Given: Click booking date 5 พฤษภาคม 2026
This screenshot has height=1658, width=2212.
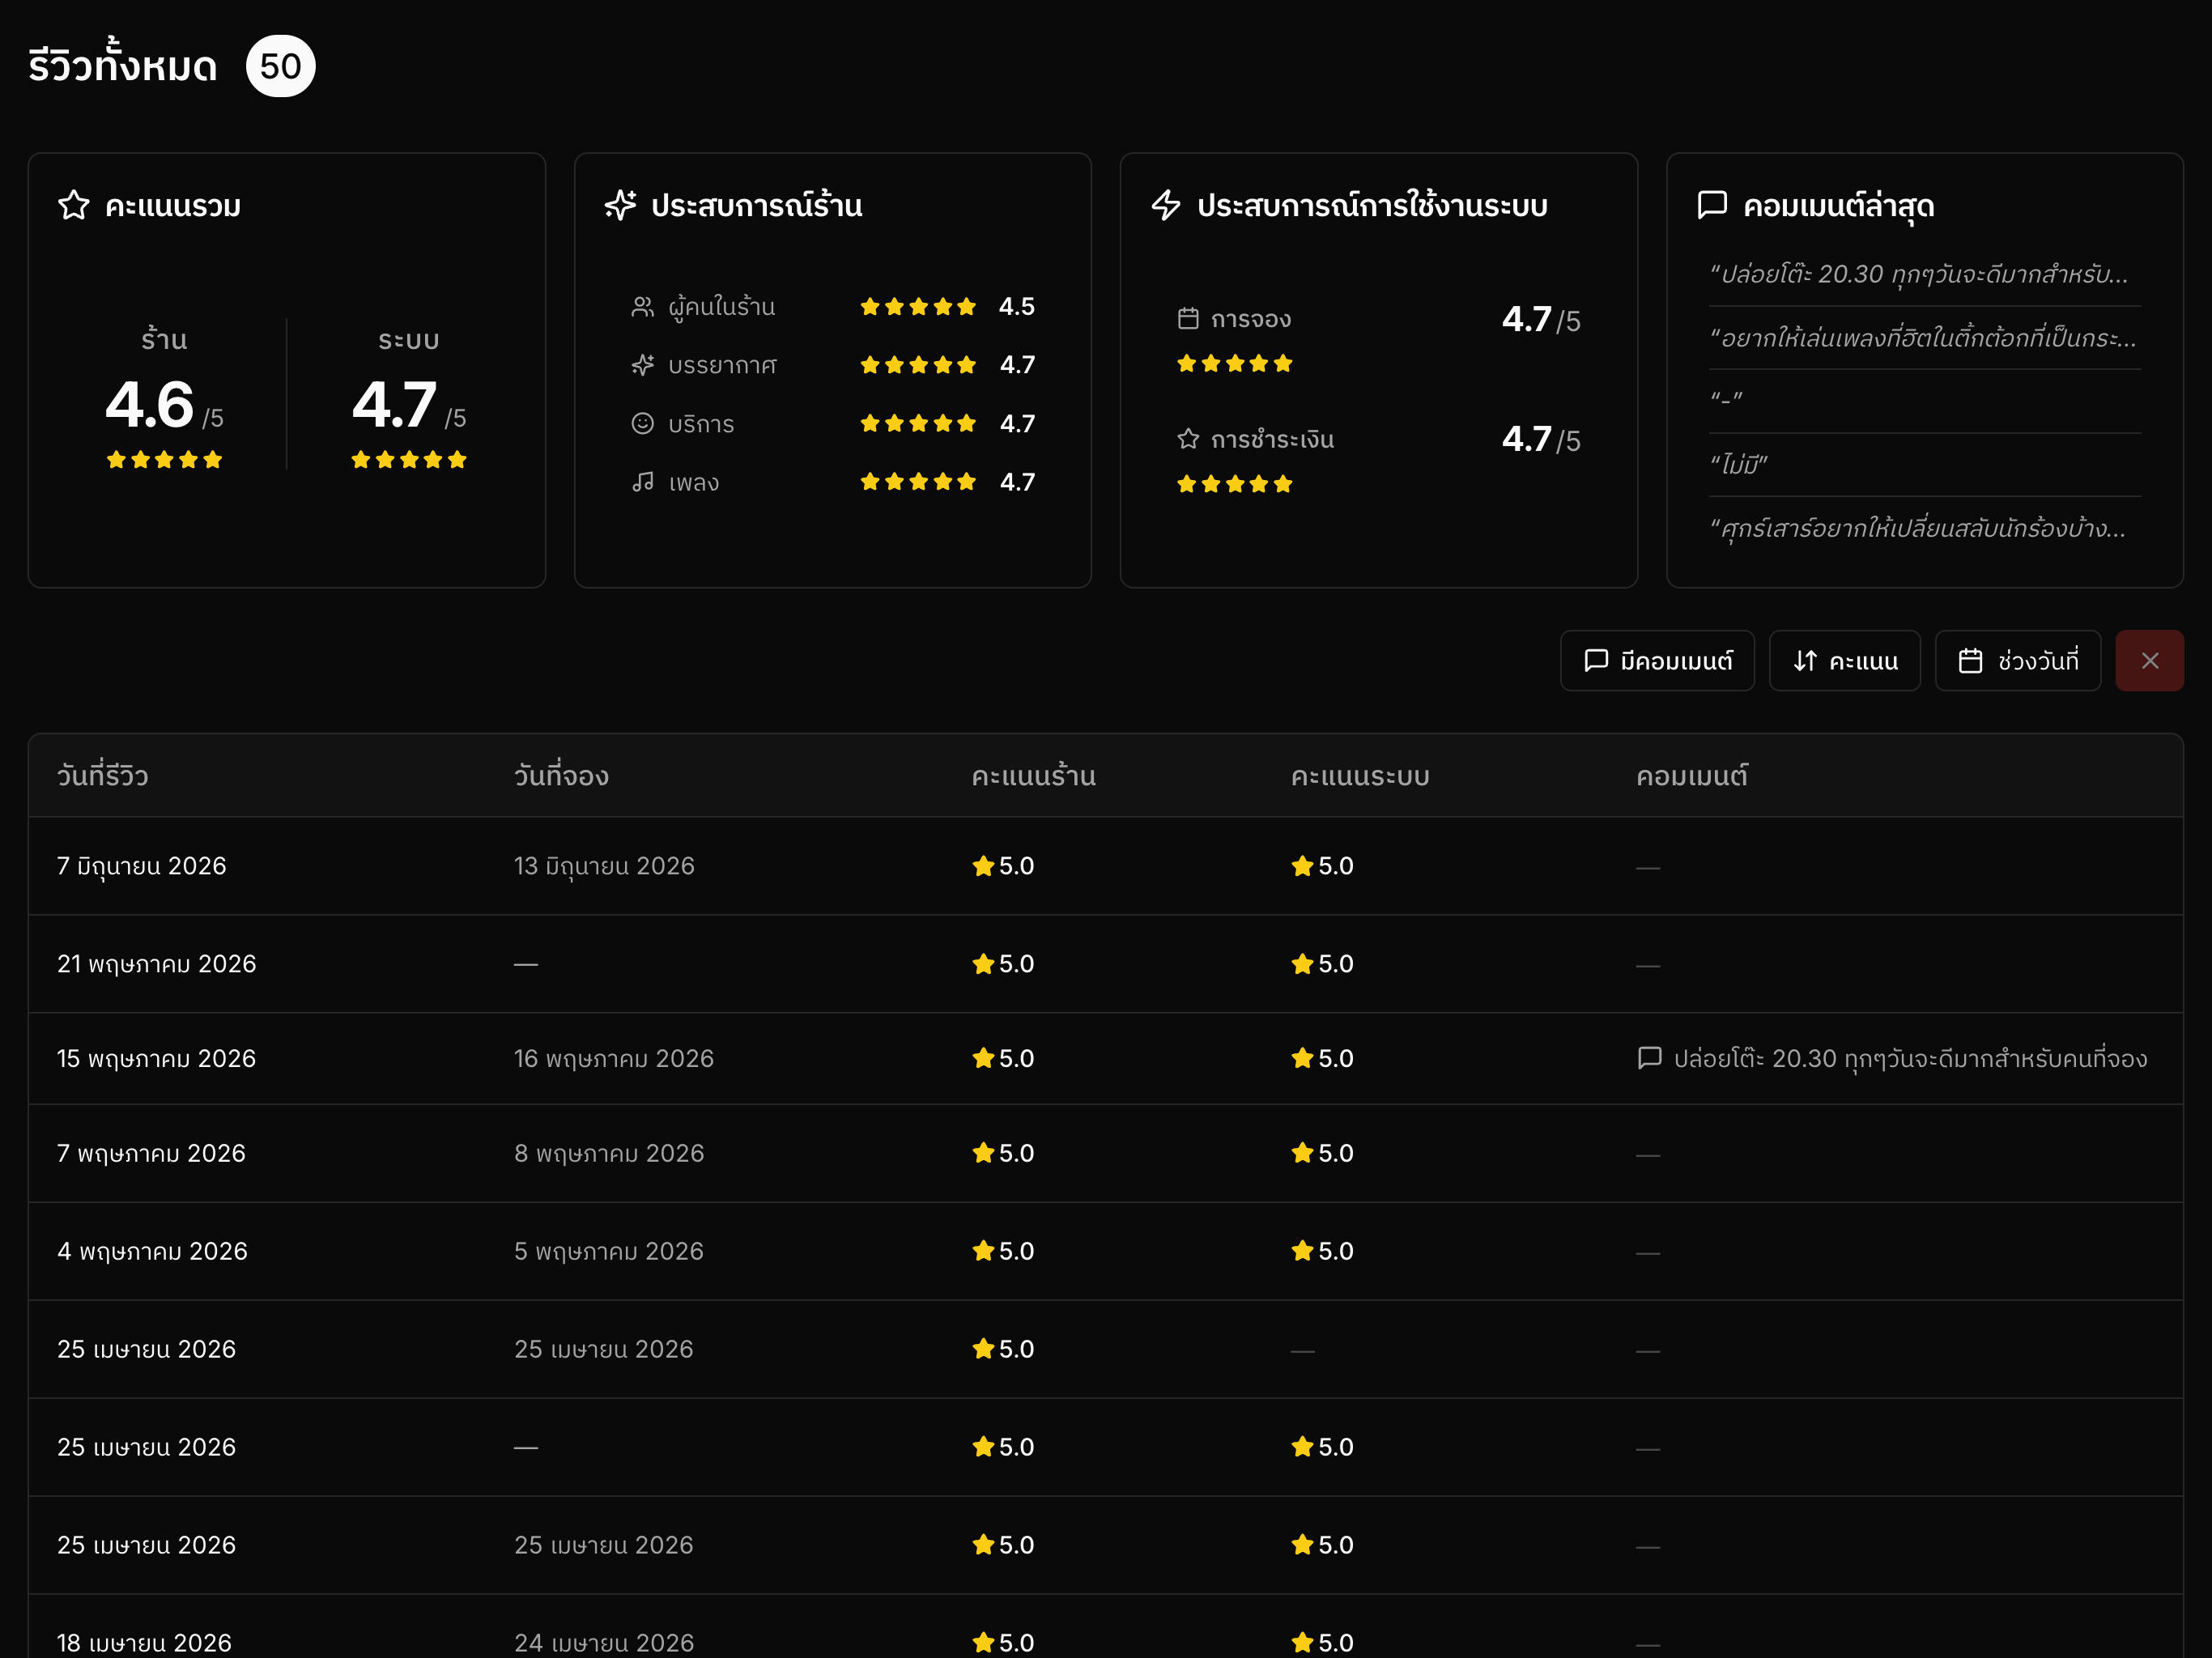Looking at the screenshot, I should (x=609, y=1251).
